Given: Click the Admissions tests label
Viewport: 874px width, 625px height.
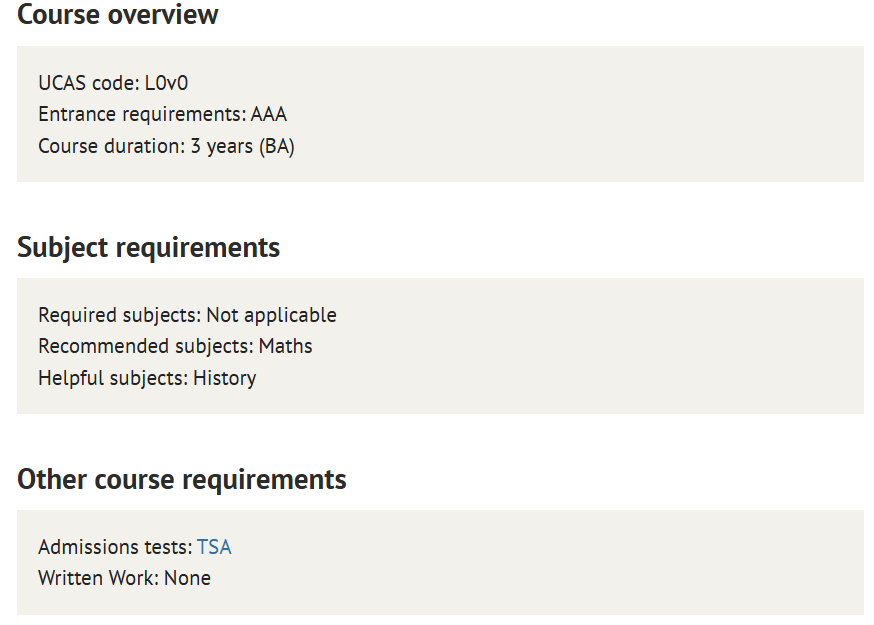Looking at the screenshot, I should [x=115, y=547].
